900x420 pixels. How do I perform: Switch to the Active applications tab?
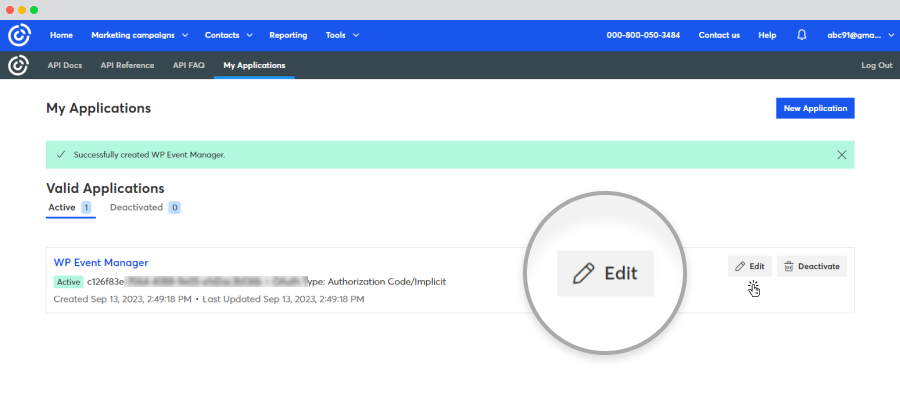tap(70, 208)
